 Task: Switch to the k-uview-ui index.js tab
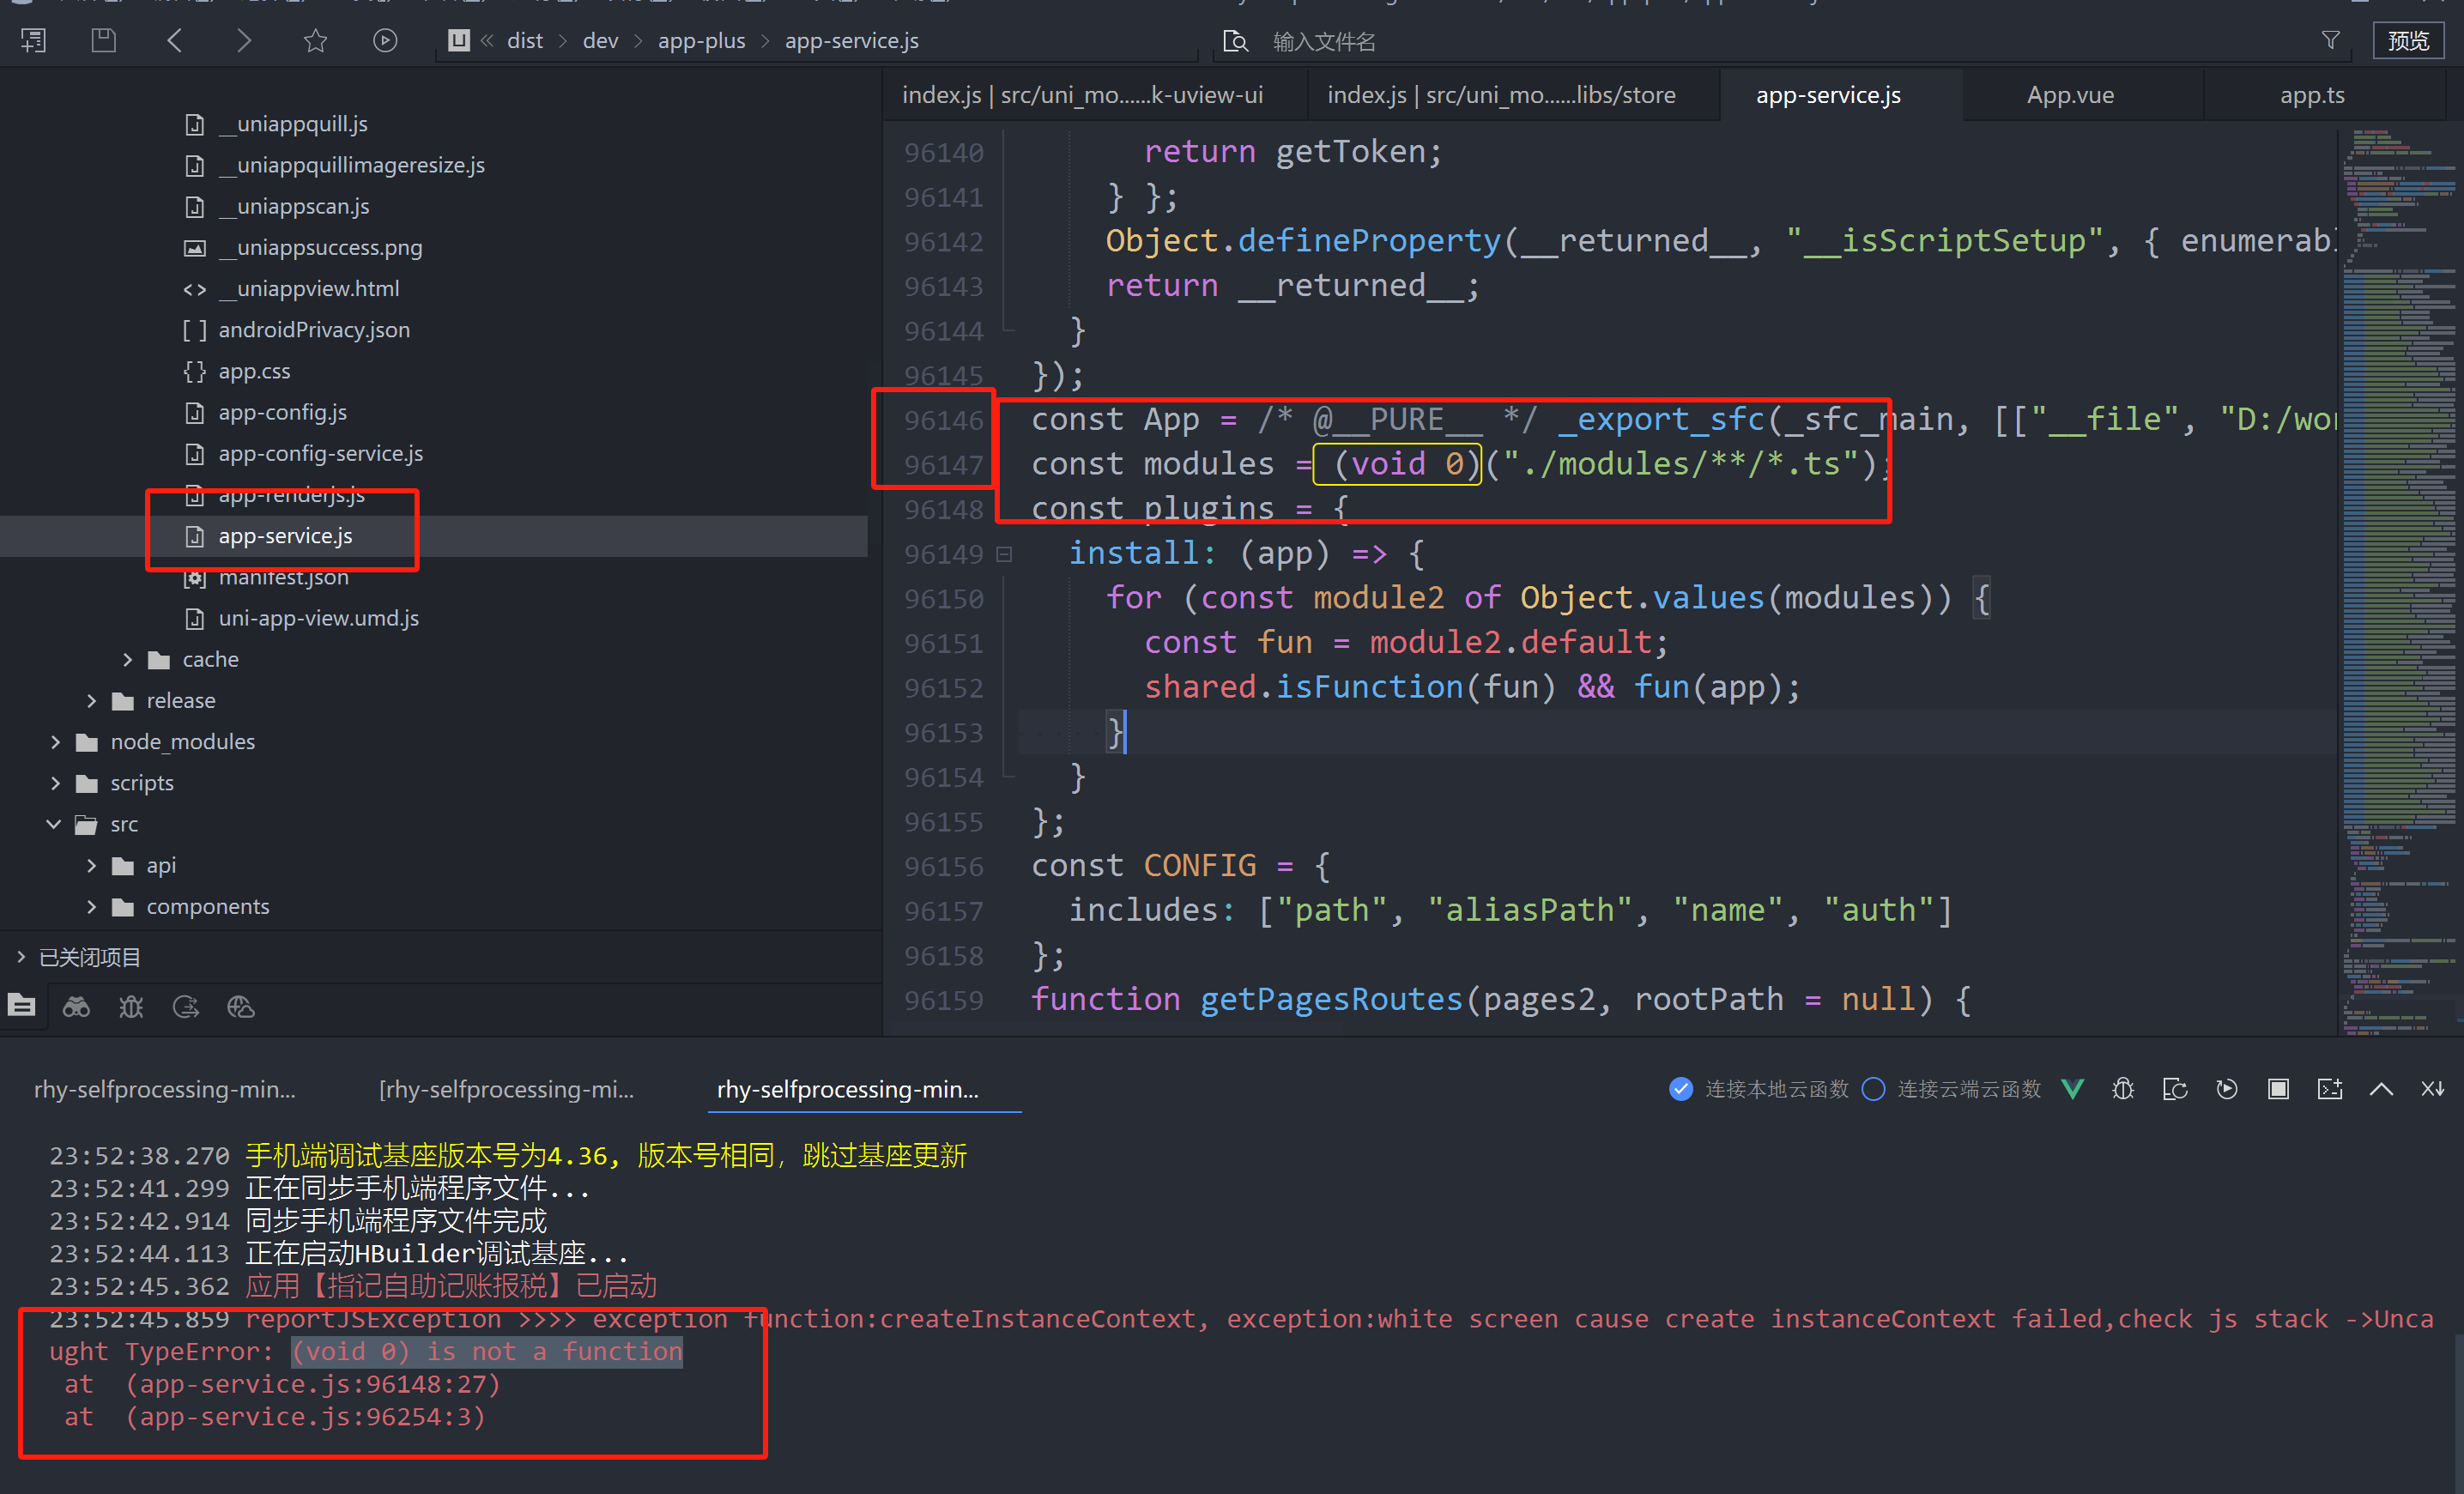point(1083,95)
